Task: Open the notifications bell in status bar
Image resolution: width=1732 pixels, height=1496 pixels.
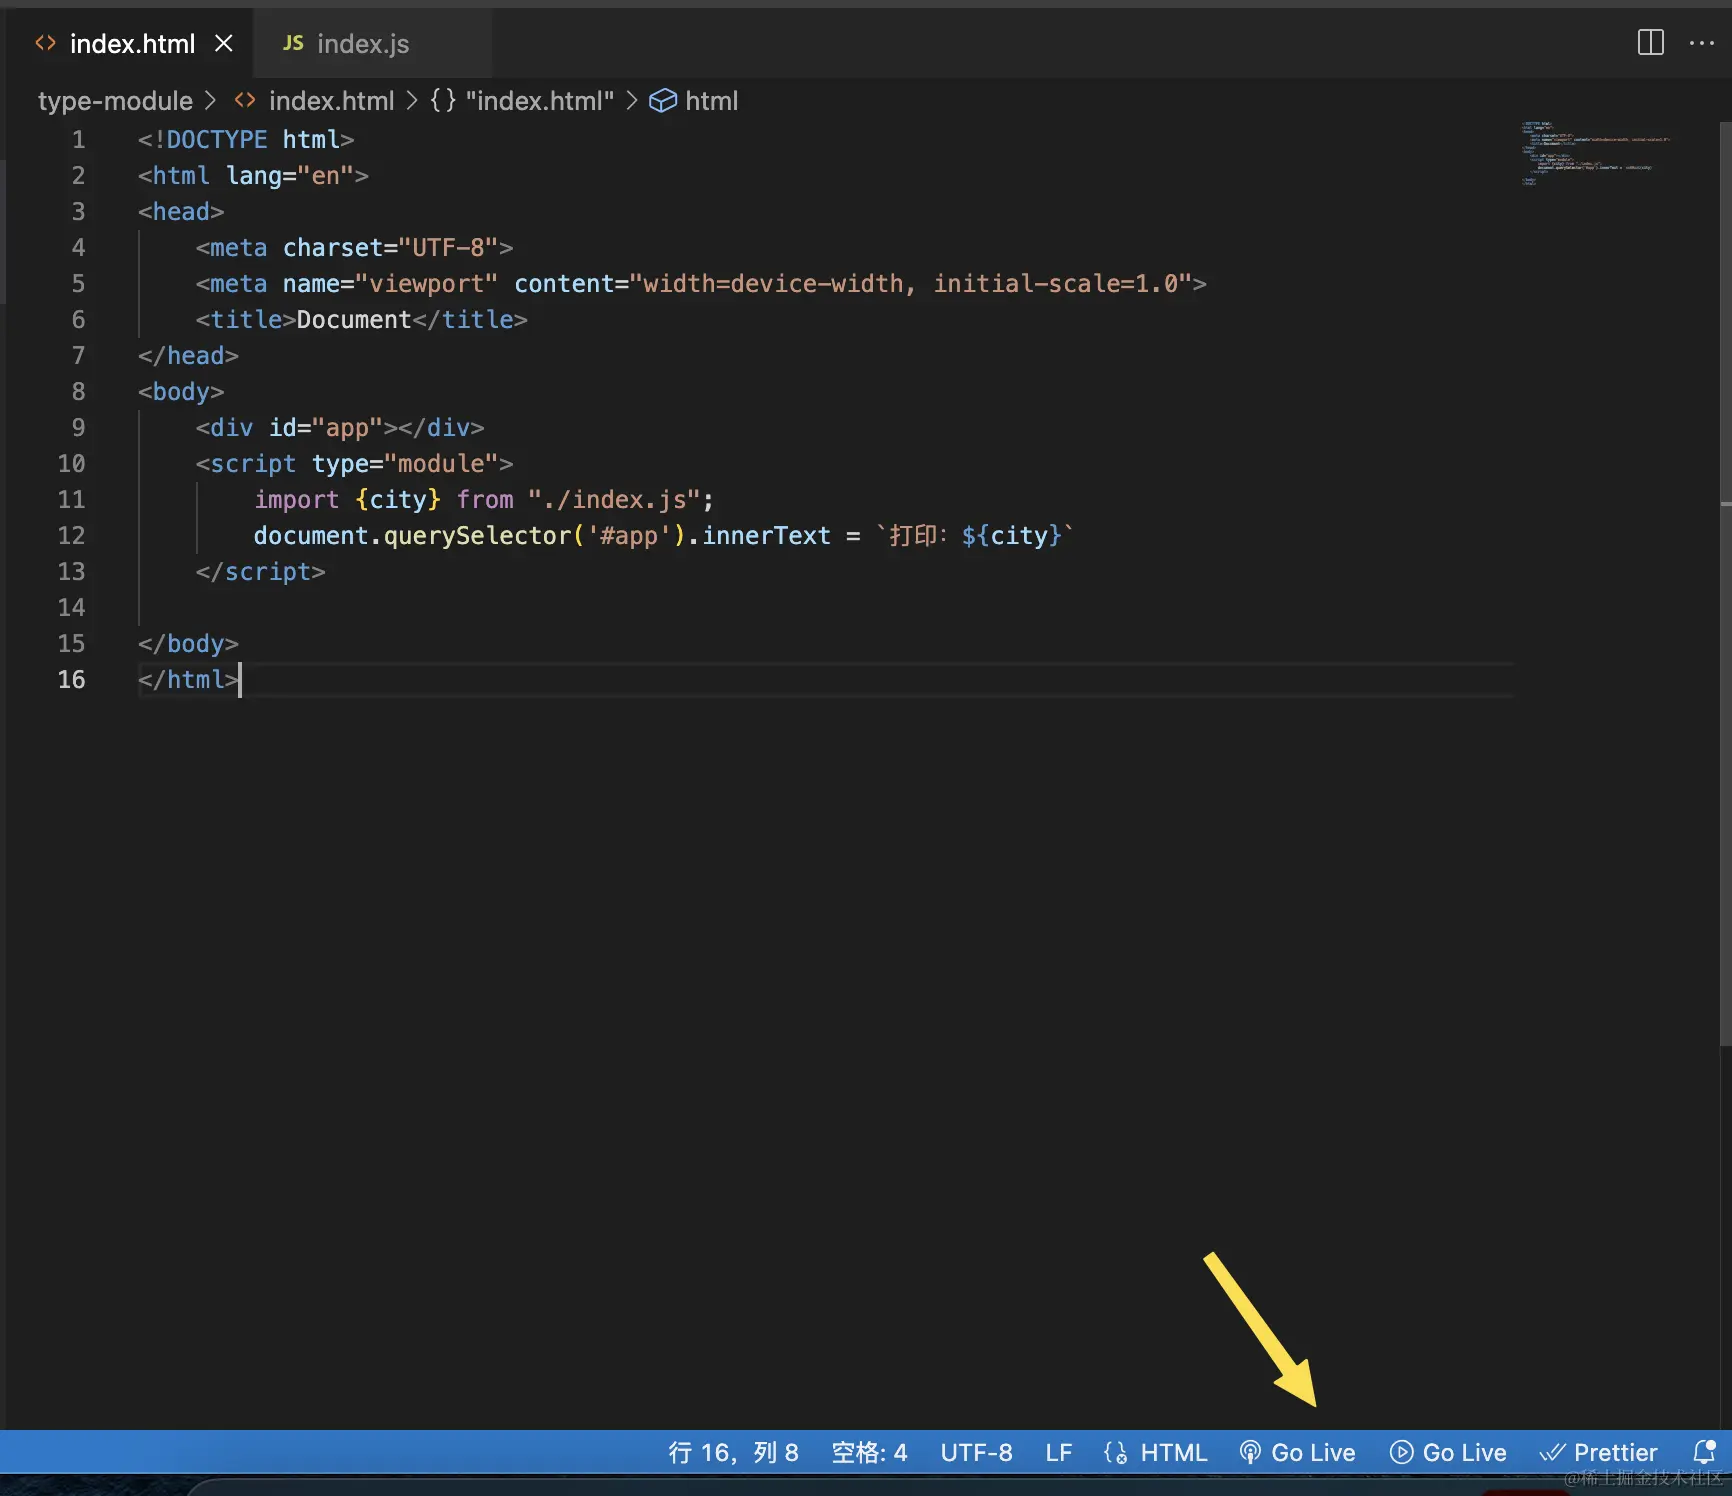Action: 1704,1452
